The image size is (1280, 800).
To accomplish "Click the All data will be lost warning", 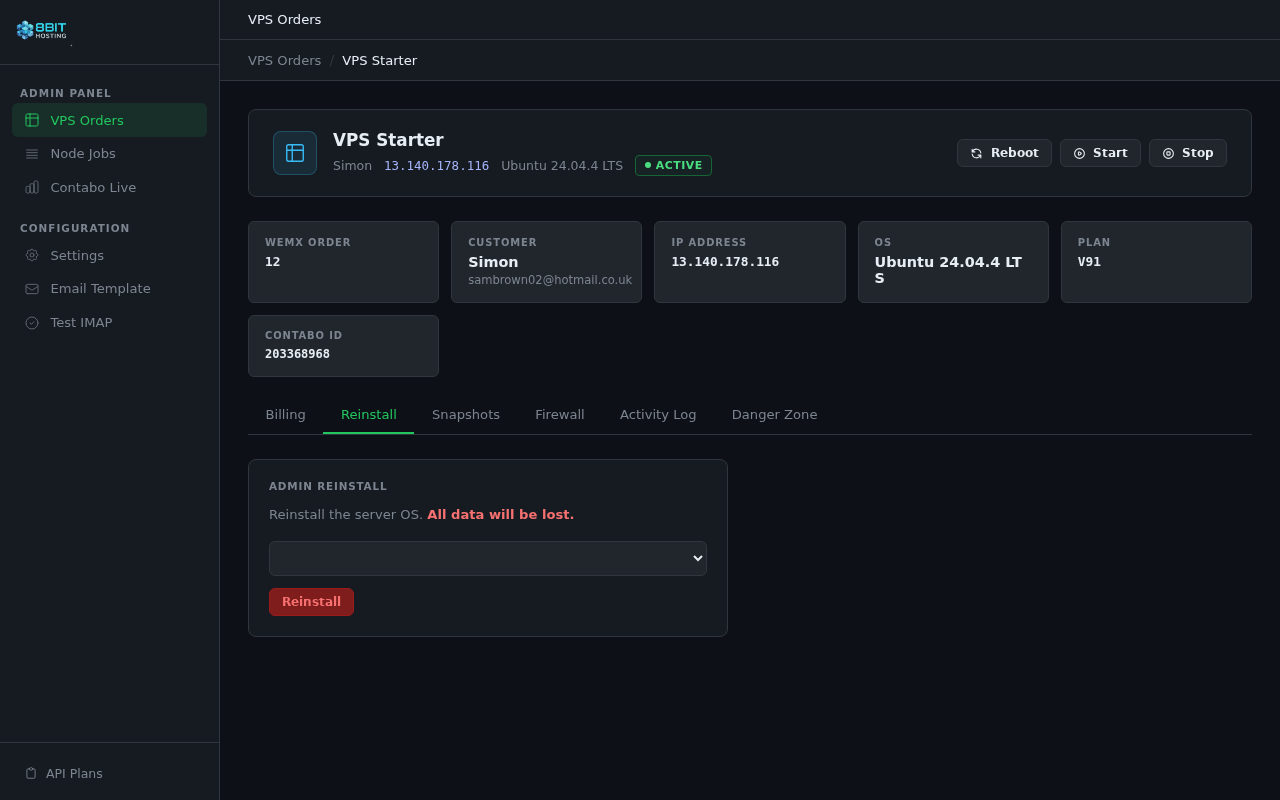I will (501, 514).
